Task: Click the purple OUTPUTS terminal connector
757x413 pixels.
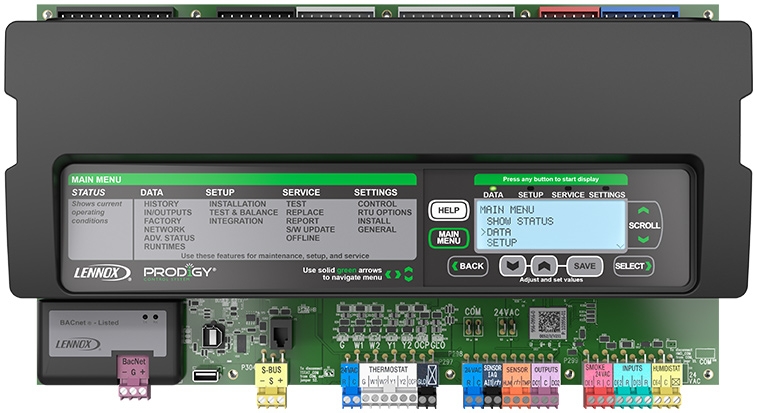Action: pyautogui.click(x=546, y=385)
